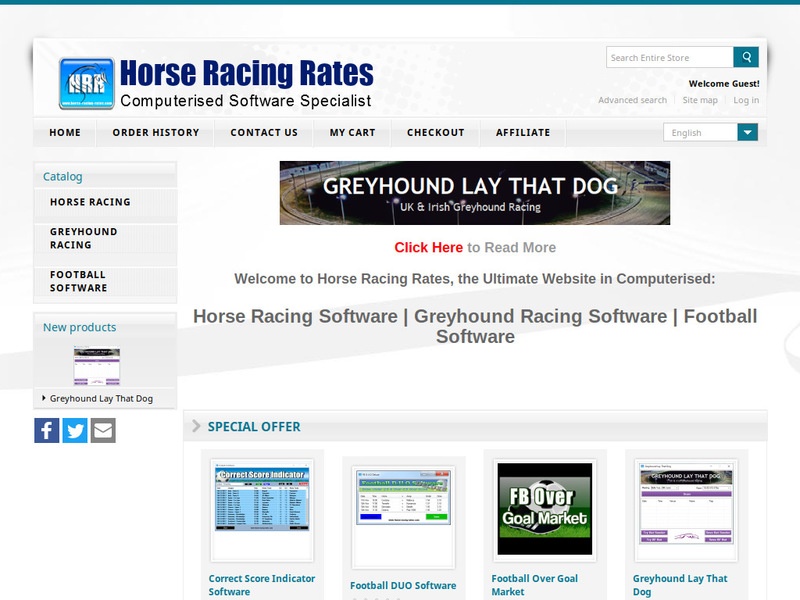Open ORDER HISTORY menu item
The height and width of the screenshot is (600, 800).
156,132
